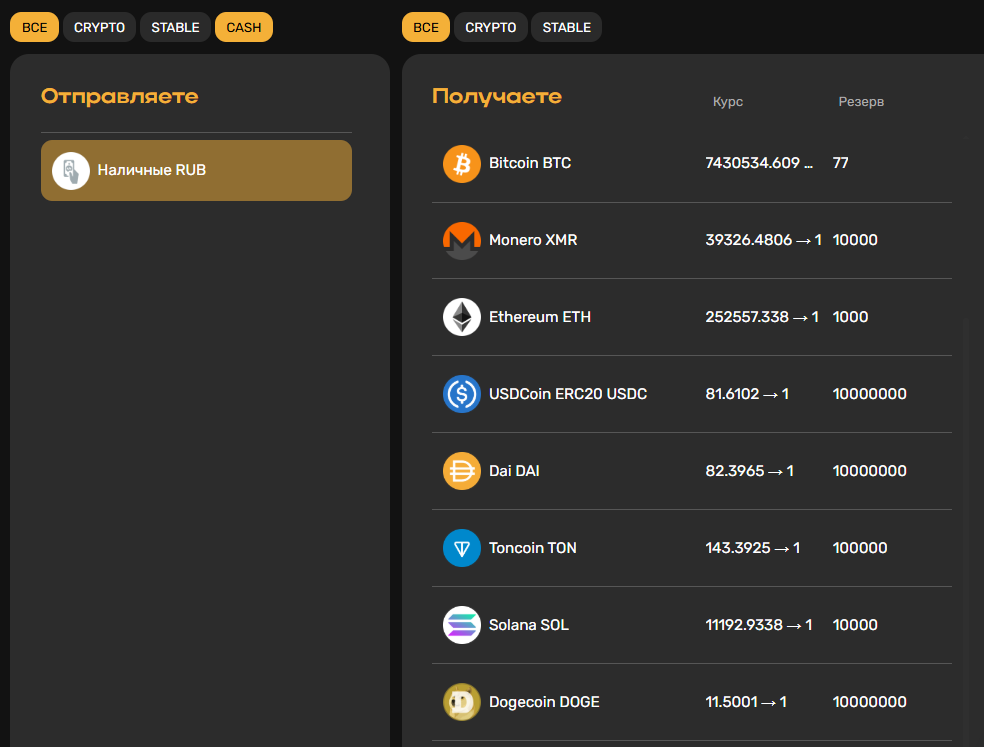The image size is (984, 747).
Task: Open STABLE tab above Получаете list
Action: 566,27
